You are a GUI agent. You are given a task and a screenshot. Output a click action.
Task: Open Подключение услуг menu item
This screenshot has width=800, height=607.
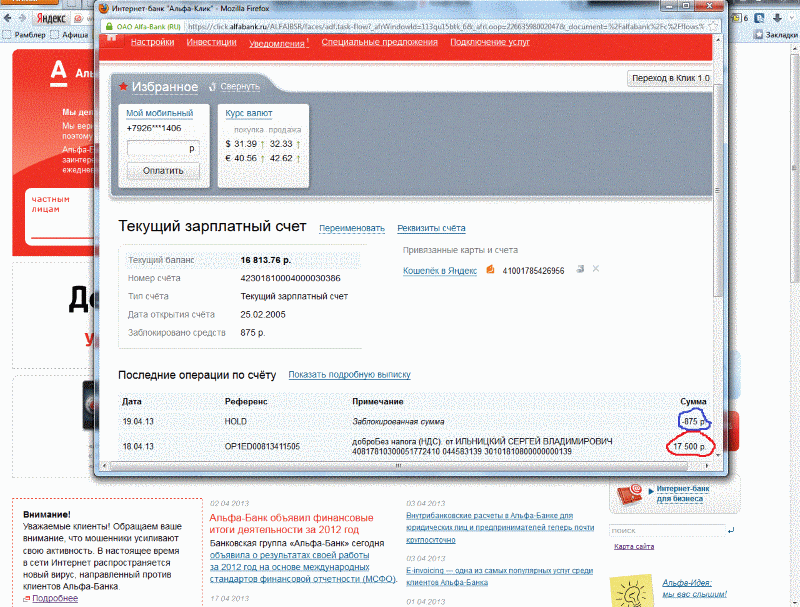489,42
